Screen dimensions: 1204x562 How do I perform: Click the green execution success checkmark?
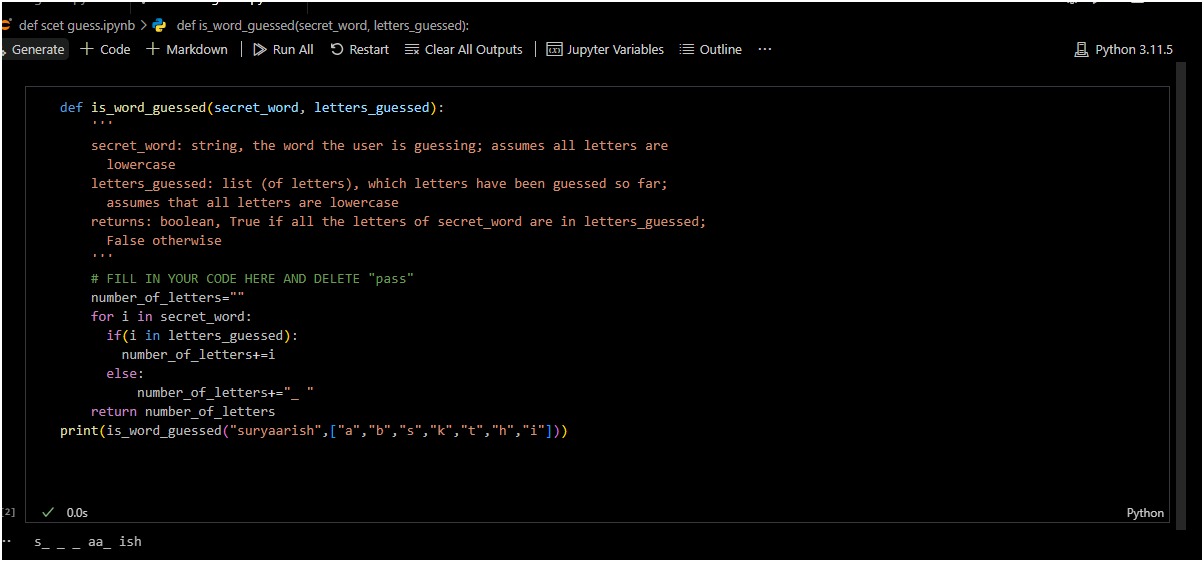coord(47,512)
